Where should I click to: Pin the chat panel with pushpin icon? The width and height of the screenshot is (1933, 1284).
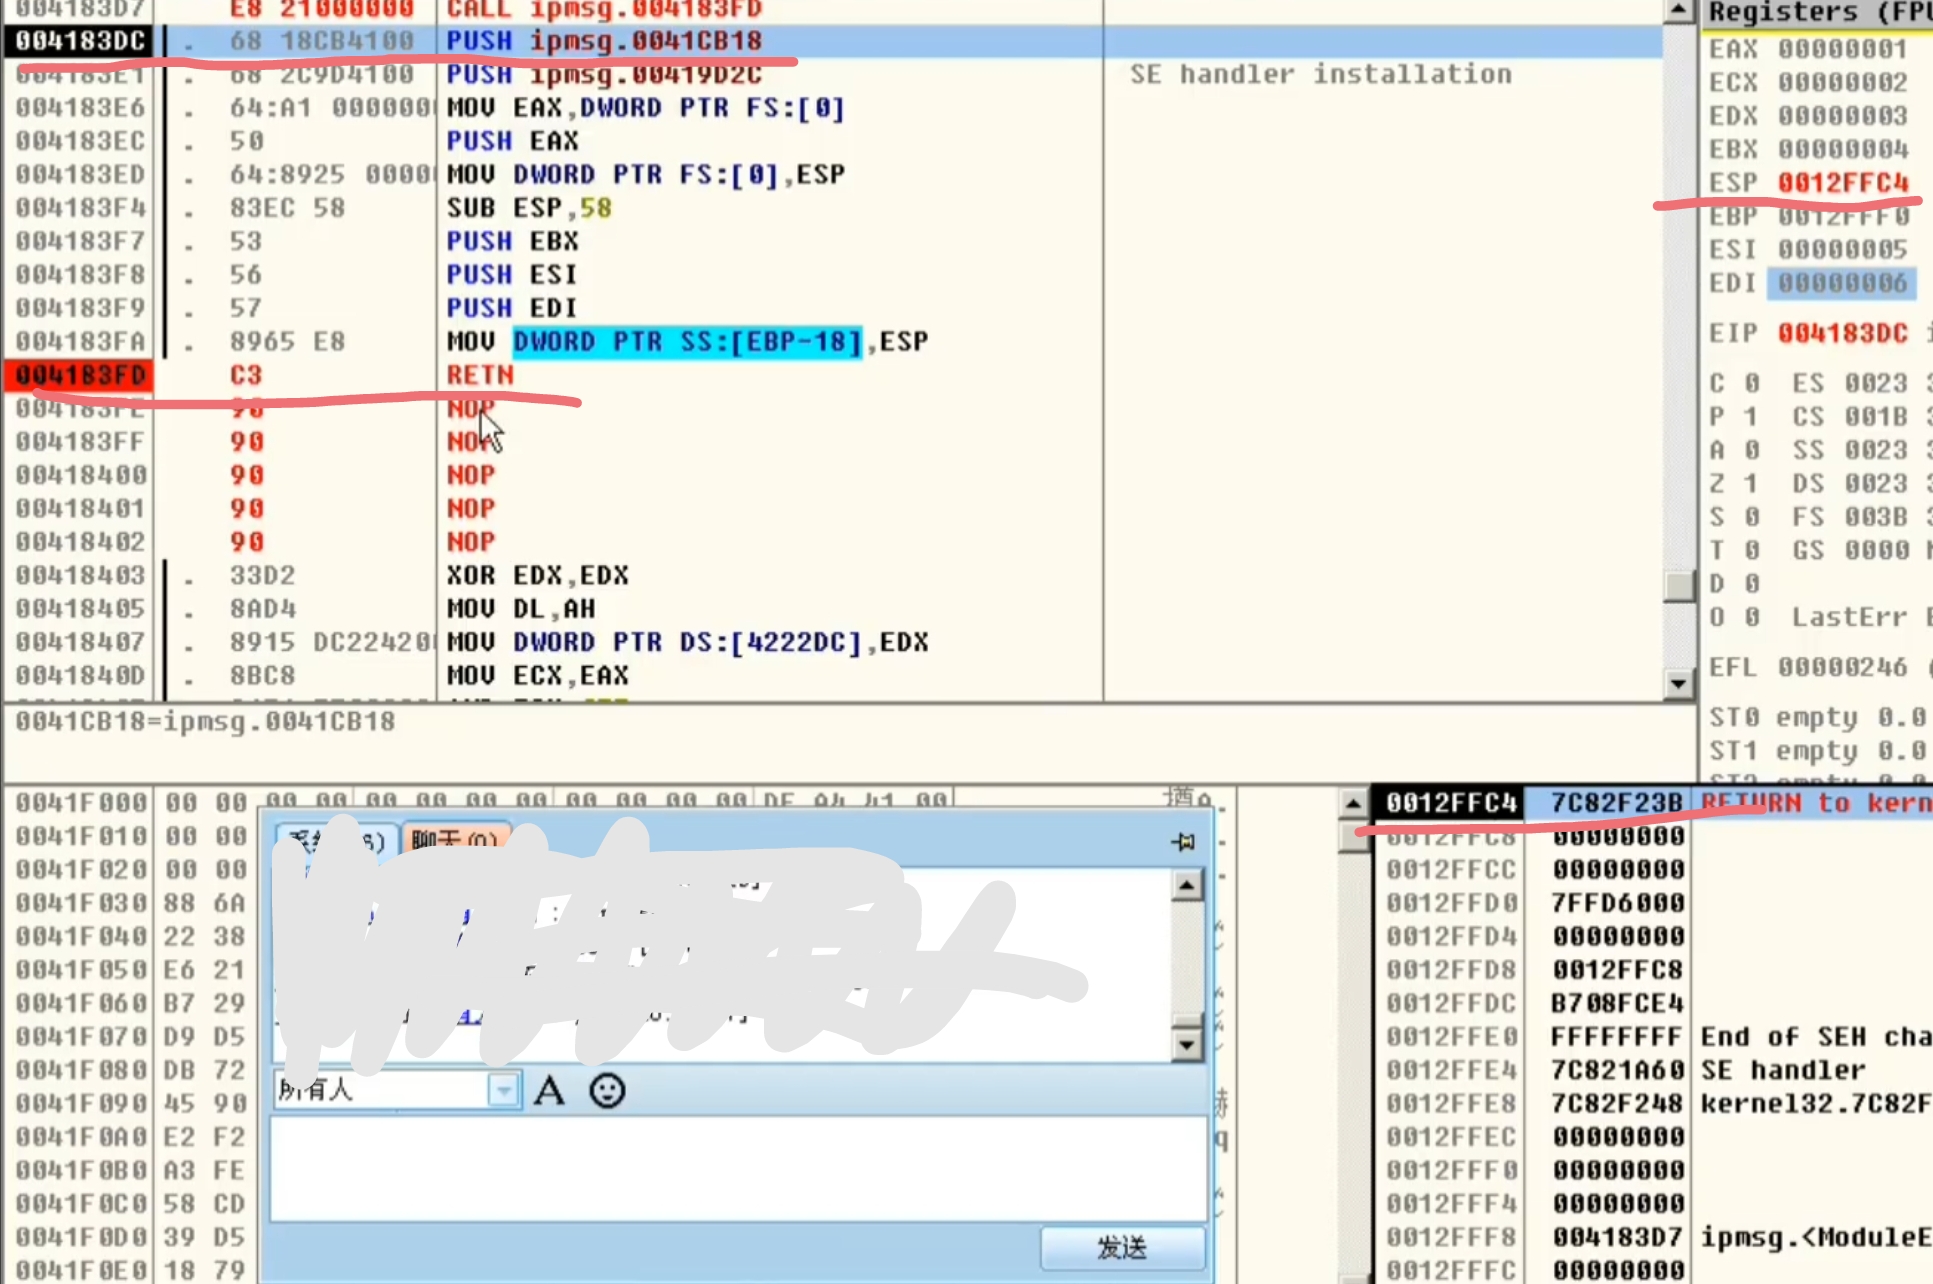1183,842
